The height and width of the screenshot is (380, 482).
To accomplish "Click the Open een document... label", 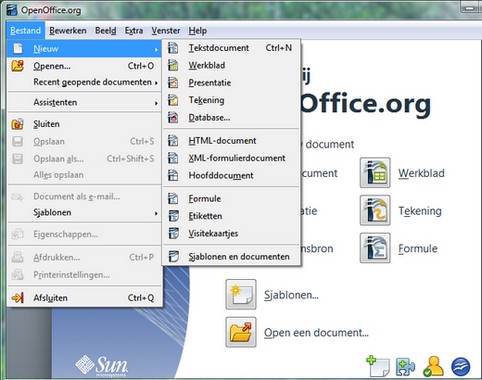I will coord(316,333).
